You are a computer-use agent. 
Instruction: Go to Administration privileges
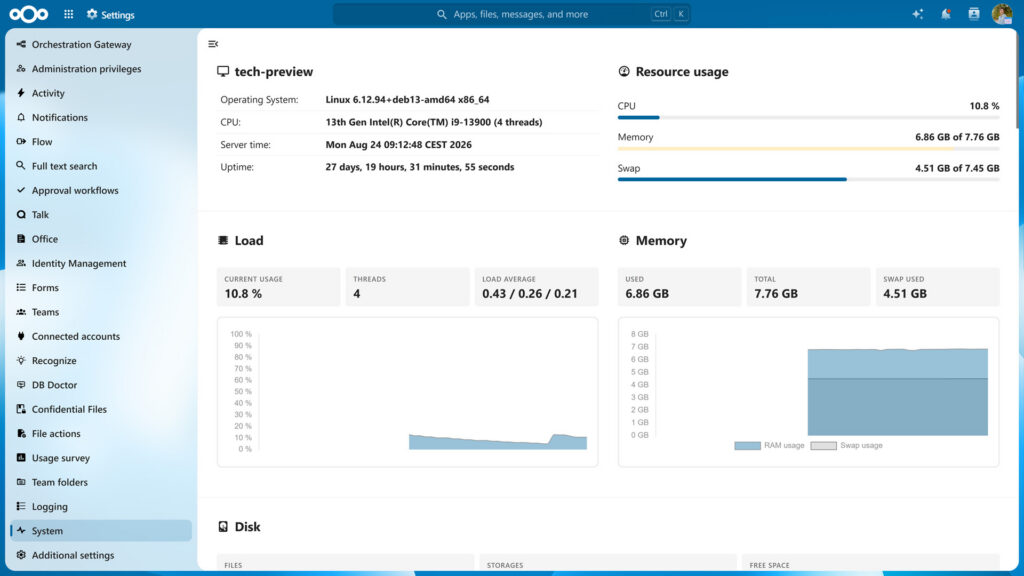101,69
